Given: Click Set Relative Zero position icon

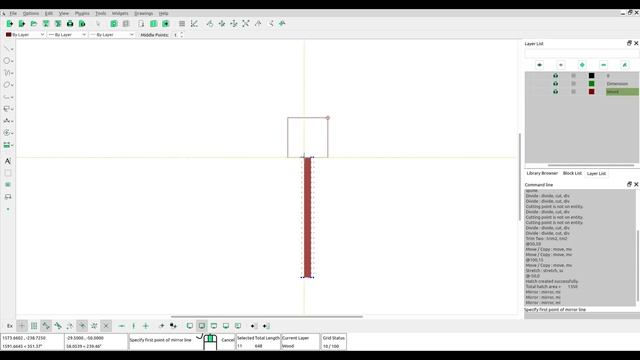Looking at the screenshot, I should [x=162, y=326].
